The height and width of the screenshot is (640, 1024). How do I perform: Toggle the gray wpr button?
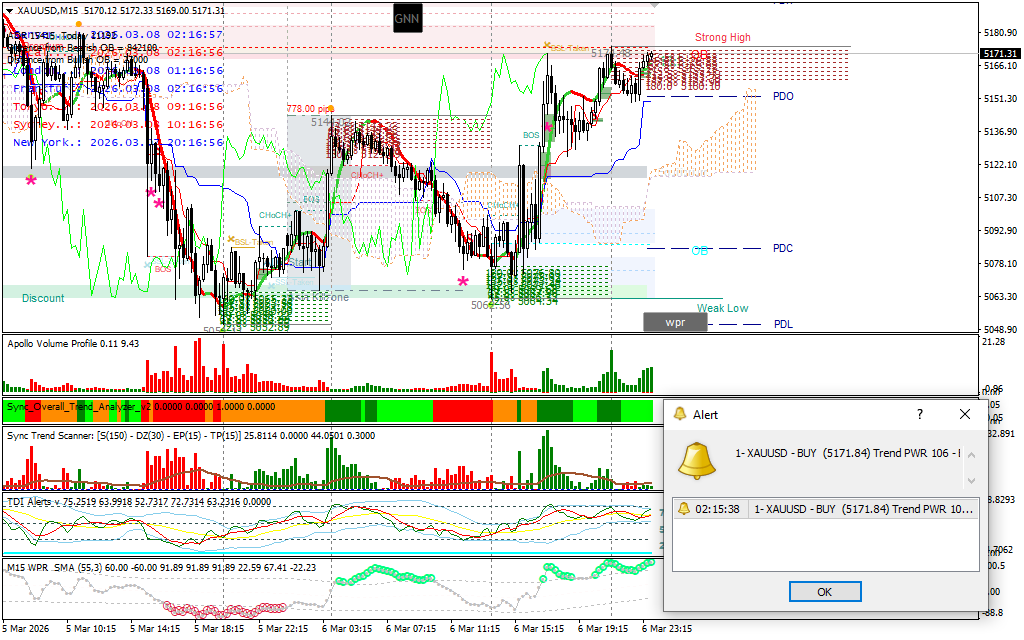click(675, 322)
